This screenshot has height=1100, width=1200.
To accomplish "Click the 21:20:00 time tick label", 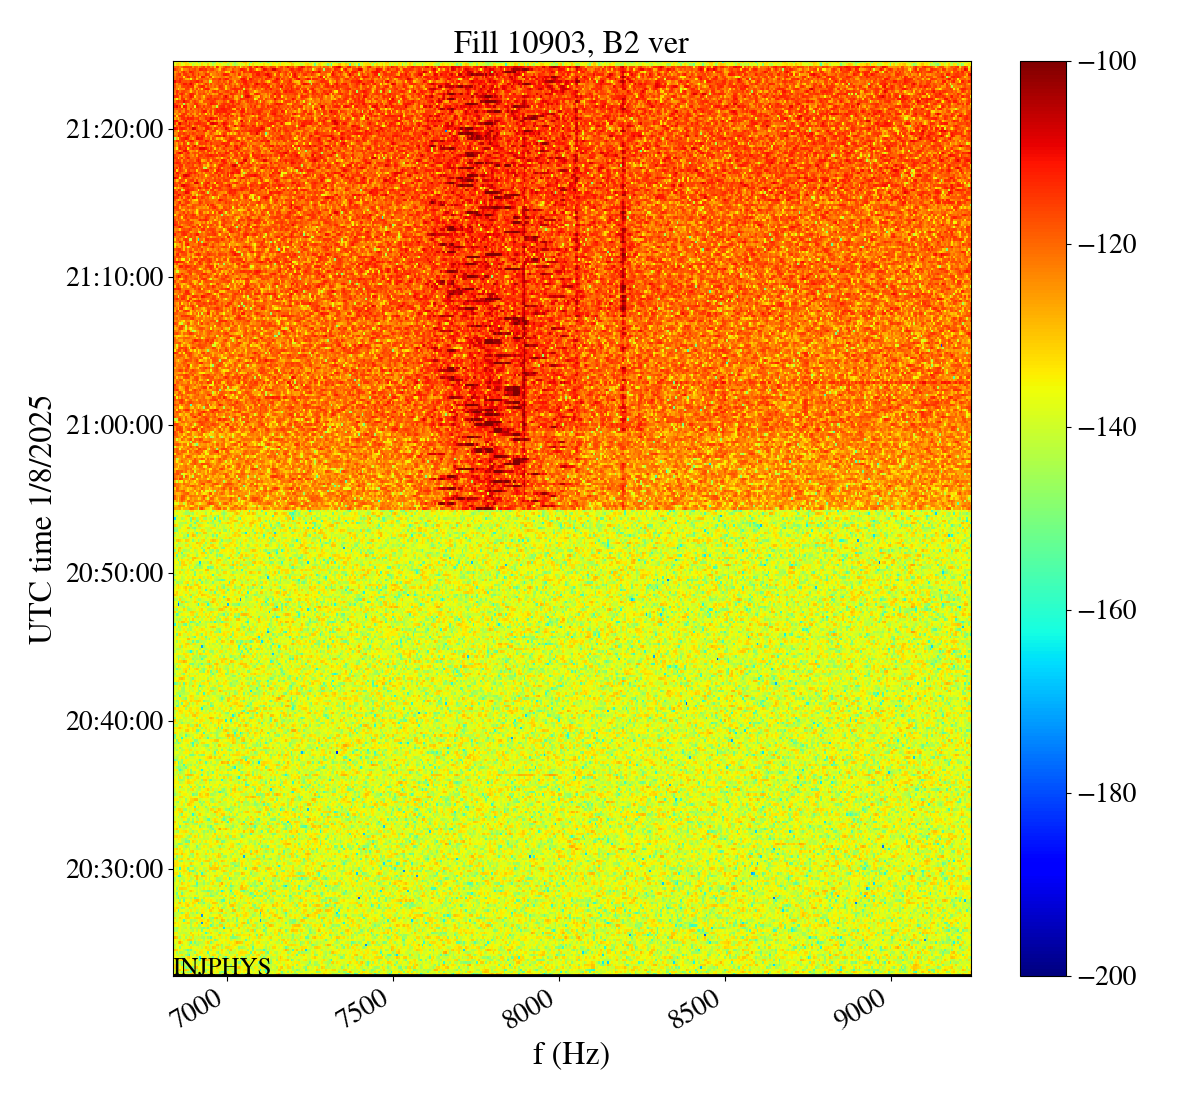I will tap(114, 129).
